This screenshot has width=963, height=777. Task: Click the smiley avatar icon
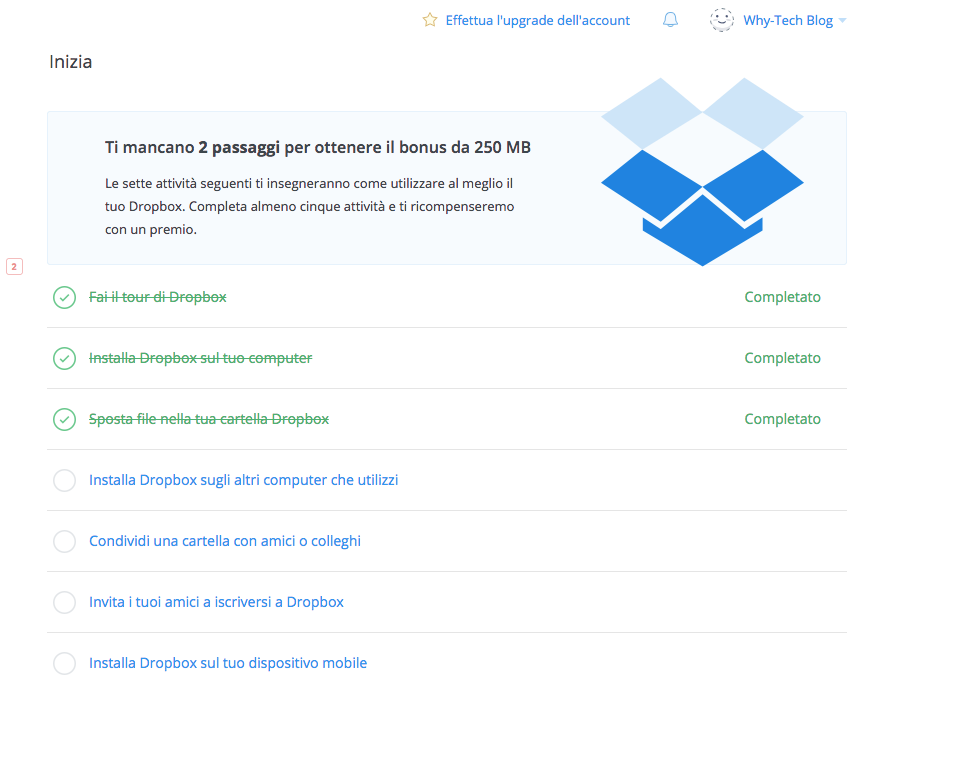(x=722, y=20)
